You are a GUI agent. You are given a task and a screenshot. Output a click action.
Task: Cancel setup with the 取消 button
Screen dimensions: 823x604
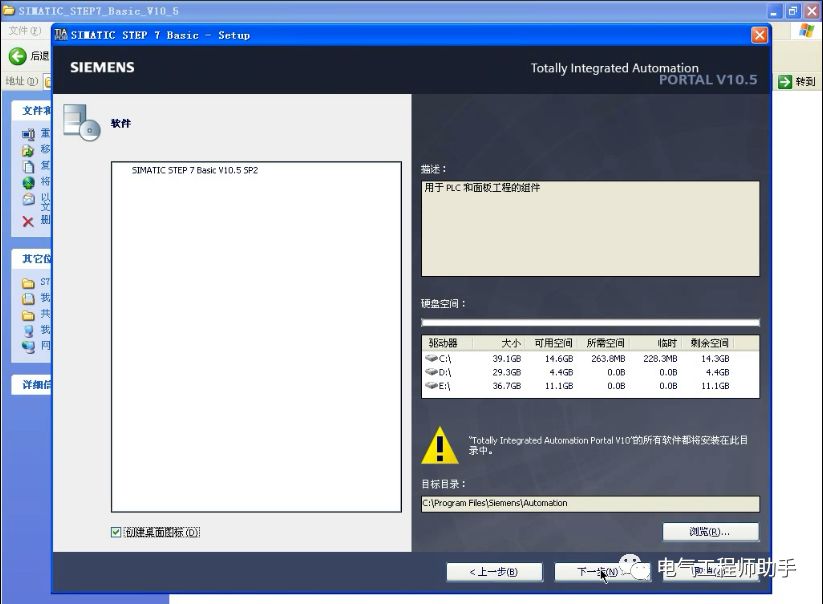coord(711,571)
